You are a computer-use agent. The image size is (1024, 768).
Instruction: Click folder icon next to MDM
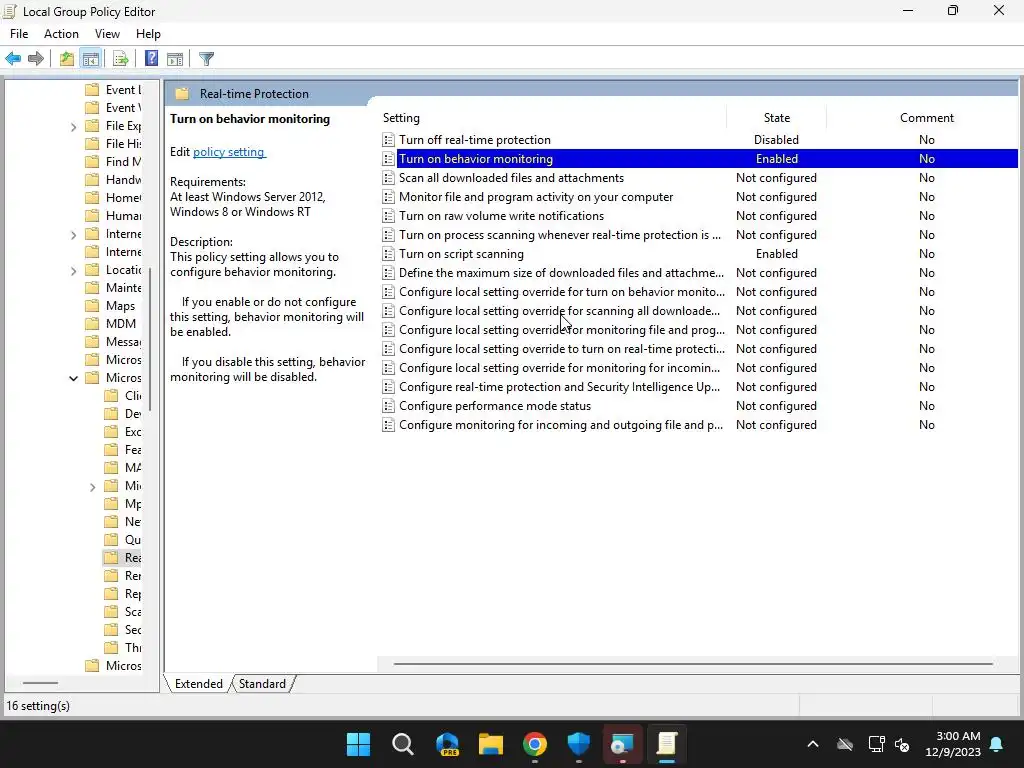[93, 324]
